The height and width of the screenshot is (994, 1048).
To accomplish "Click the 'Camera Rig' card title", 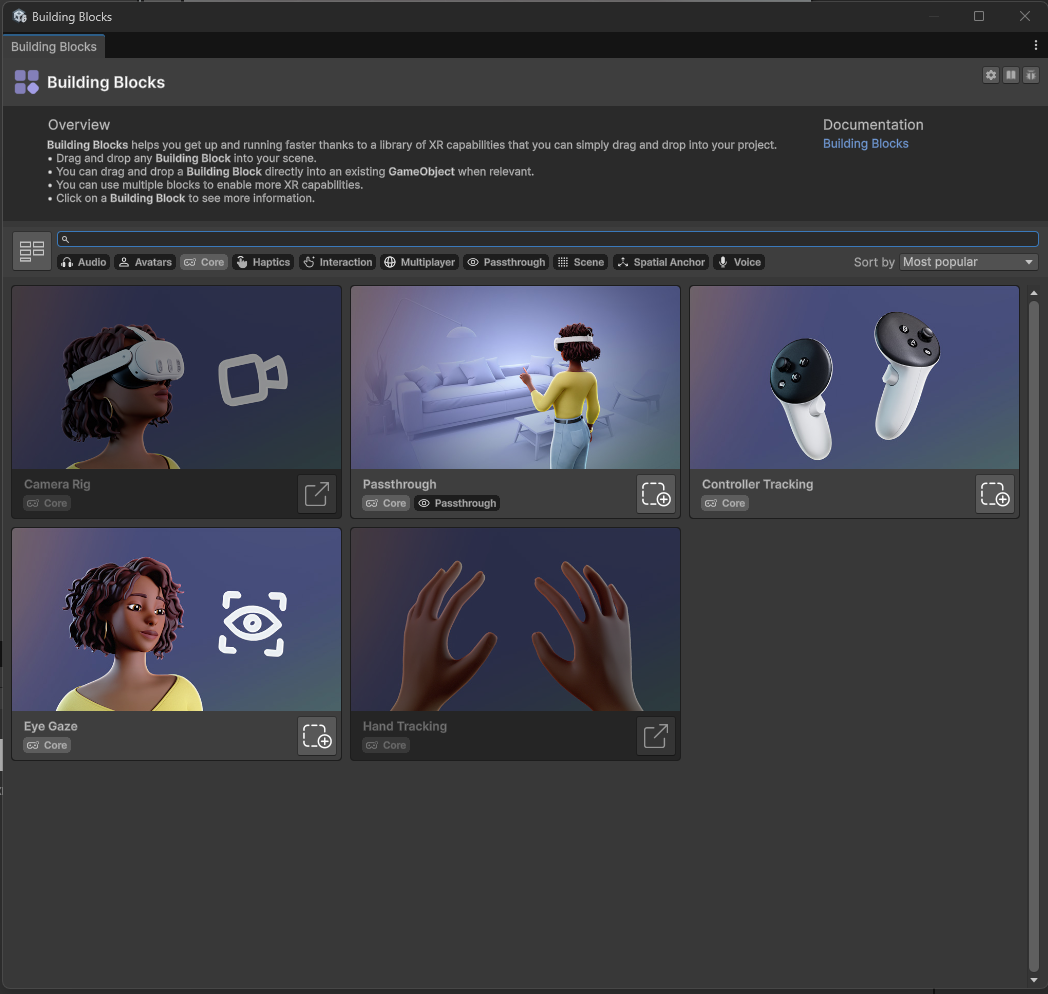I will click(x=57, y=484).
